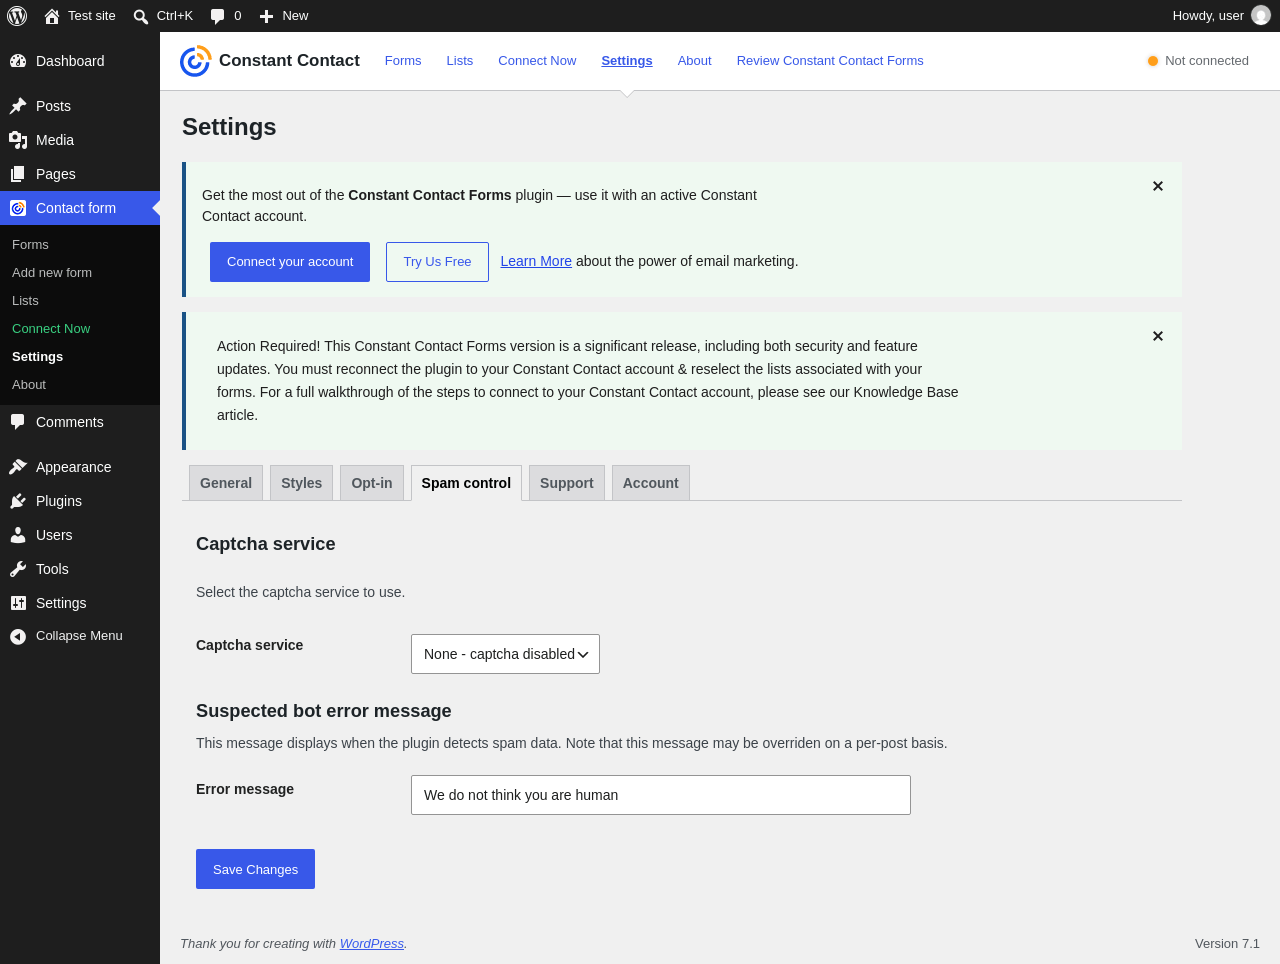Open the WordPress link in footer
This screenshot has width=1280, height=964.
[372, 944]
